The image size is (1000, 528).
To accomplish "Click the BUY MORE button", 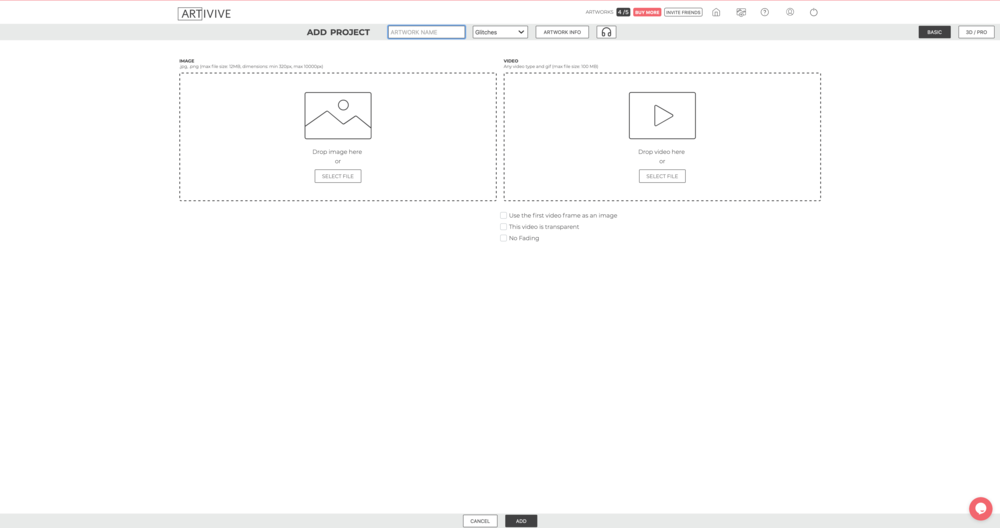I will (647, 12).
